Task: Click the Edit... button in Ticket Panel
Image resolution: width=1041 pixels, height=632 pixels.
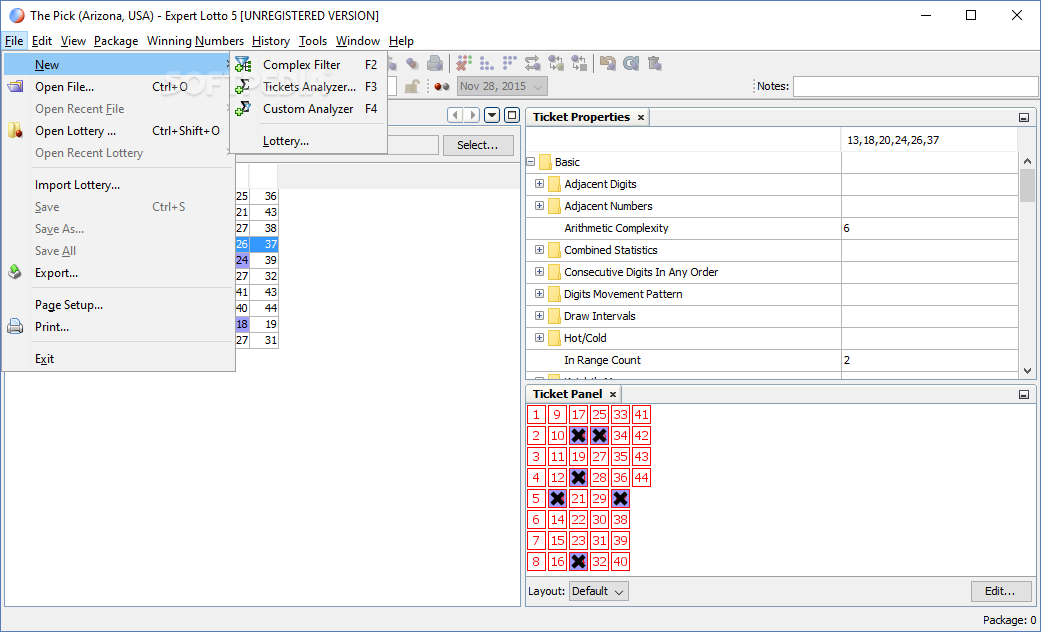Action: (1001, 591)
